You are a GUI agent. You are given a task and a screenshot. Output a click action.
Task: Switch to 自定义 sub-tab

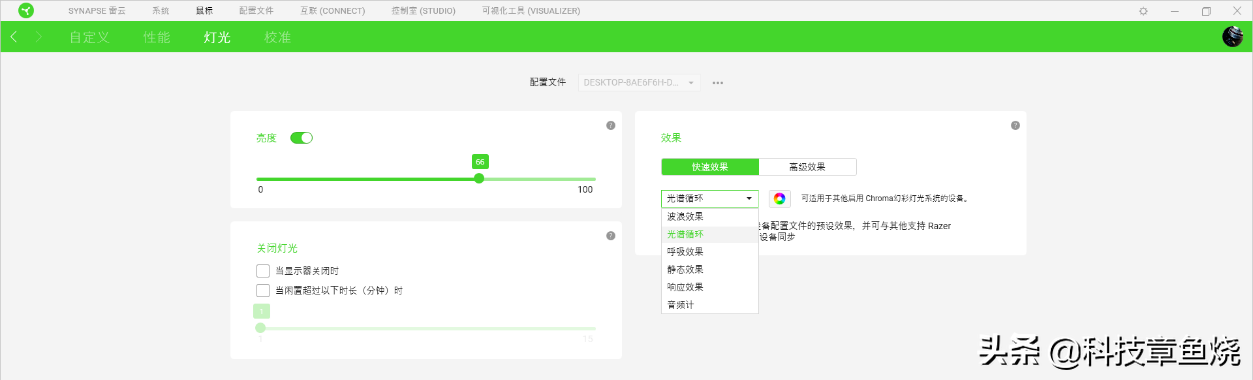pos(90,37)
